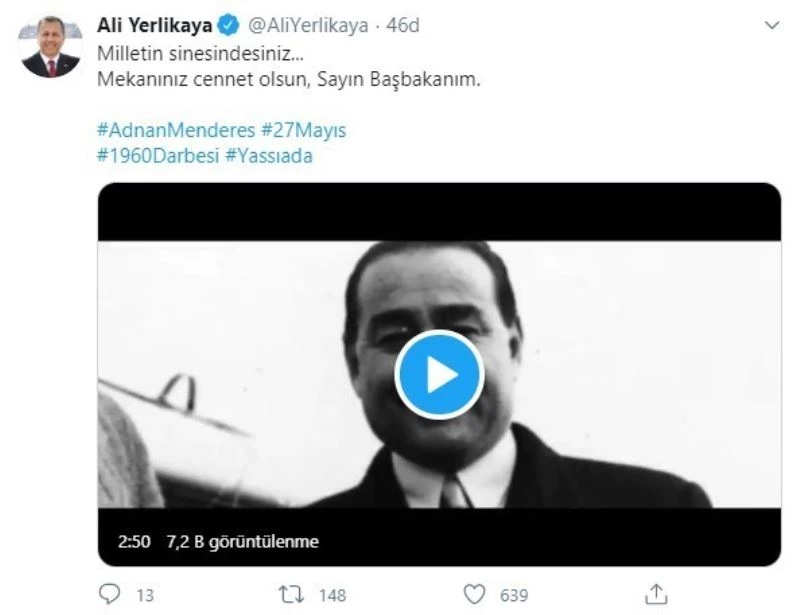This screenshot has width=800, height=615.
Task: Click the blue verified badge
Action: pos(229,25)
